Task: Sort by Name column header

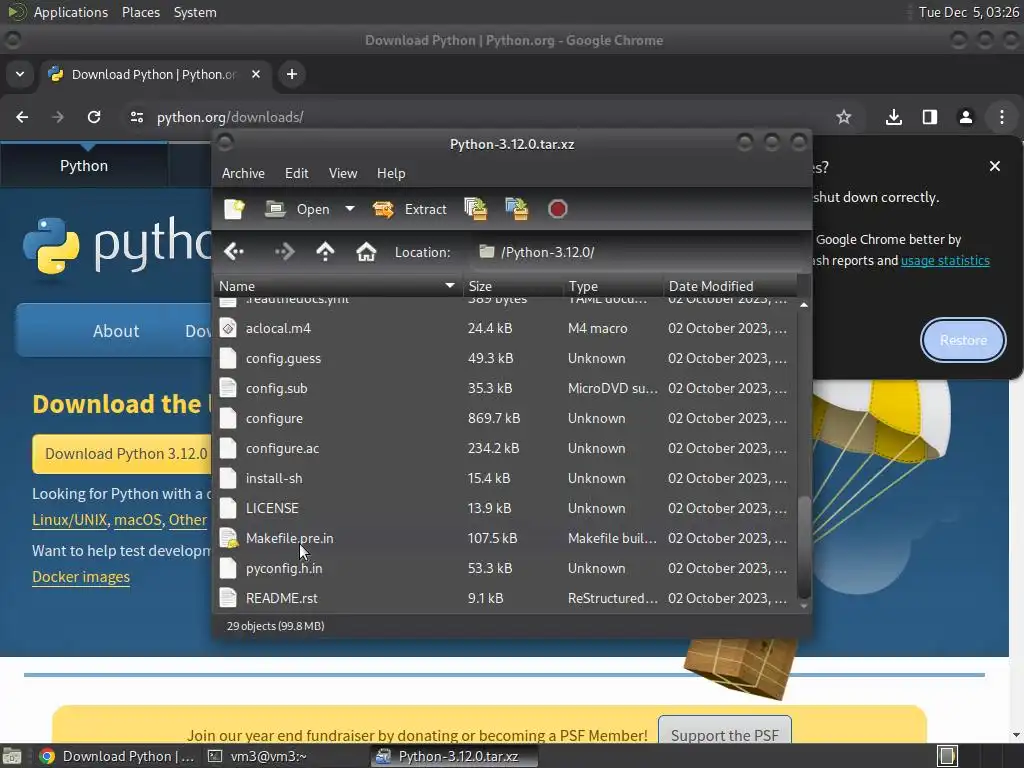Action: pyautogui.click(x=337, y=286)
